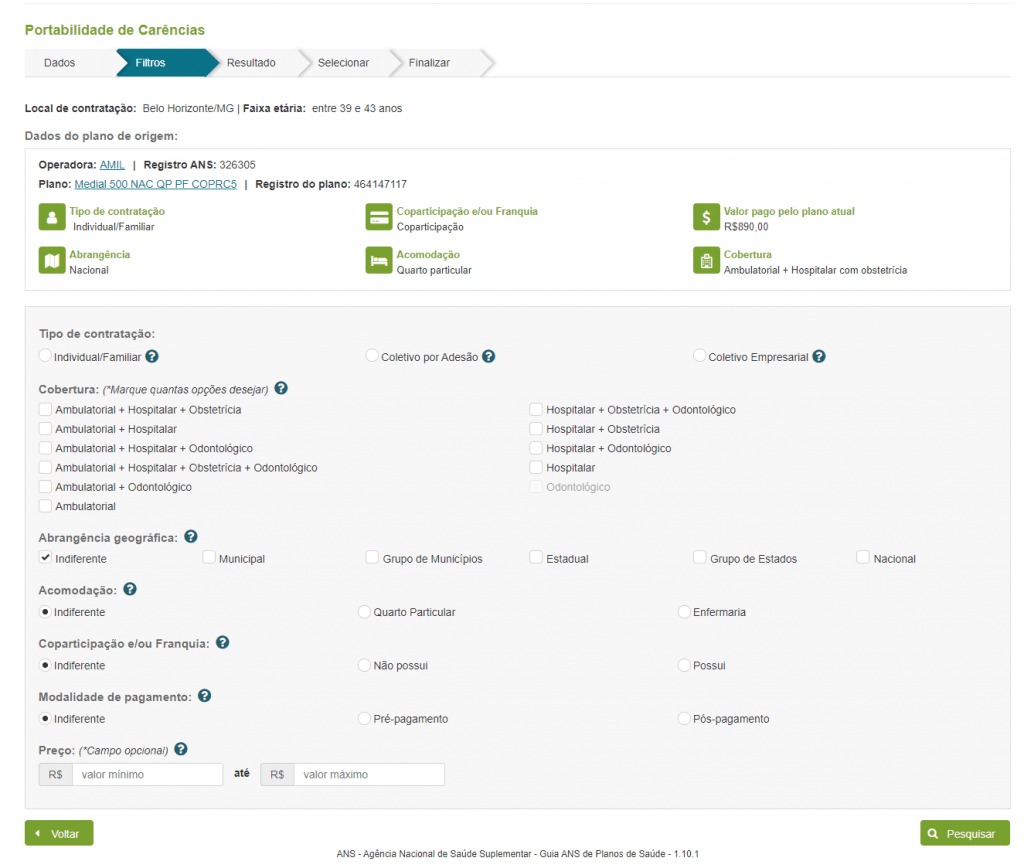
Task: Go to the Dados step tab
Action: [60, 63]
